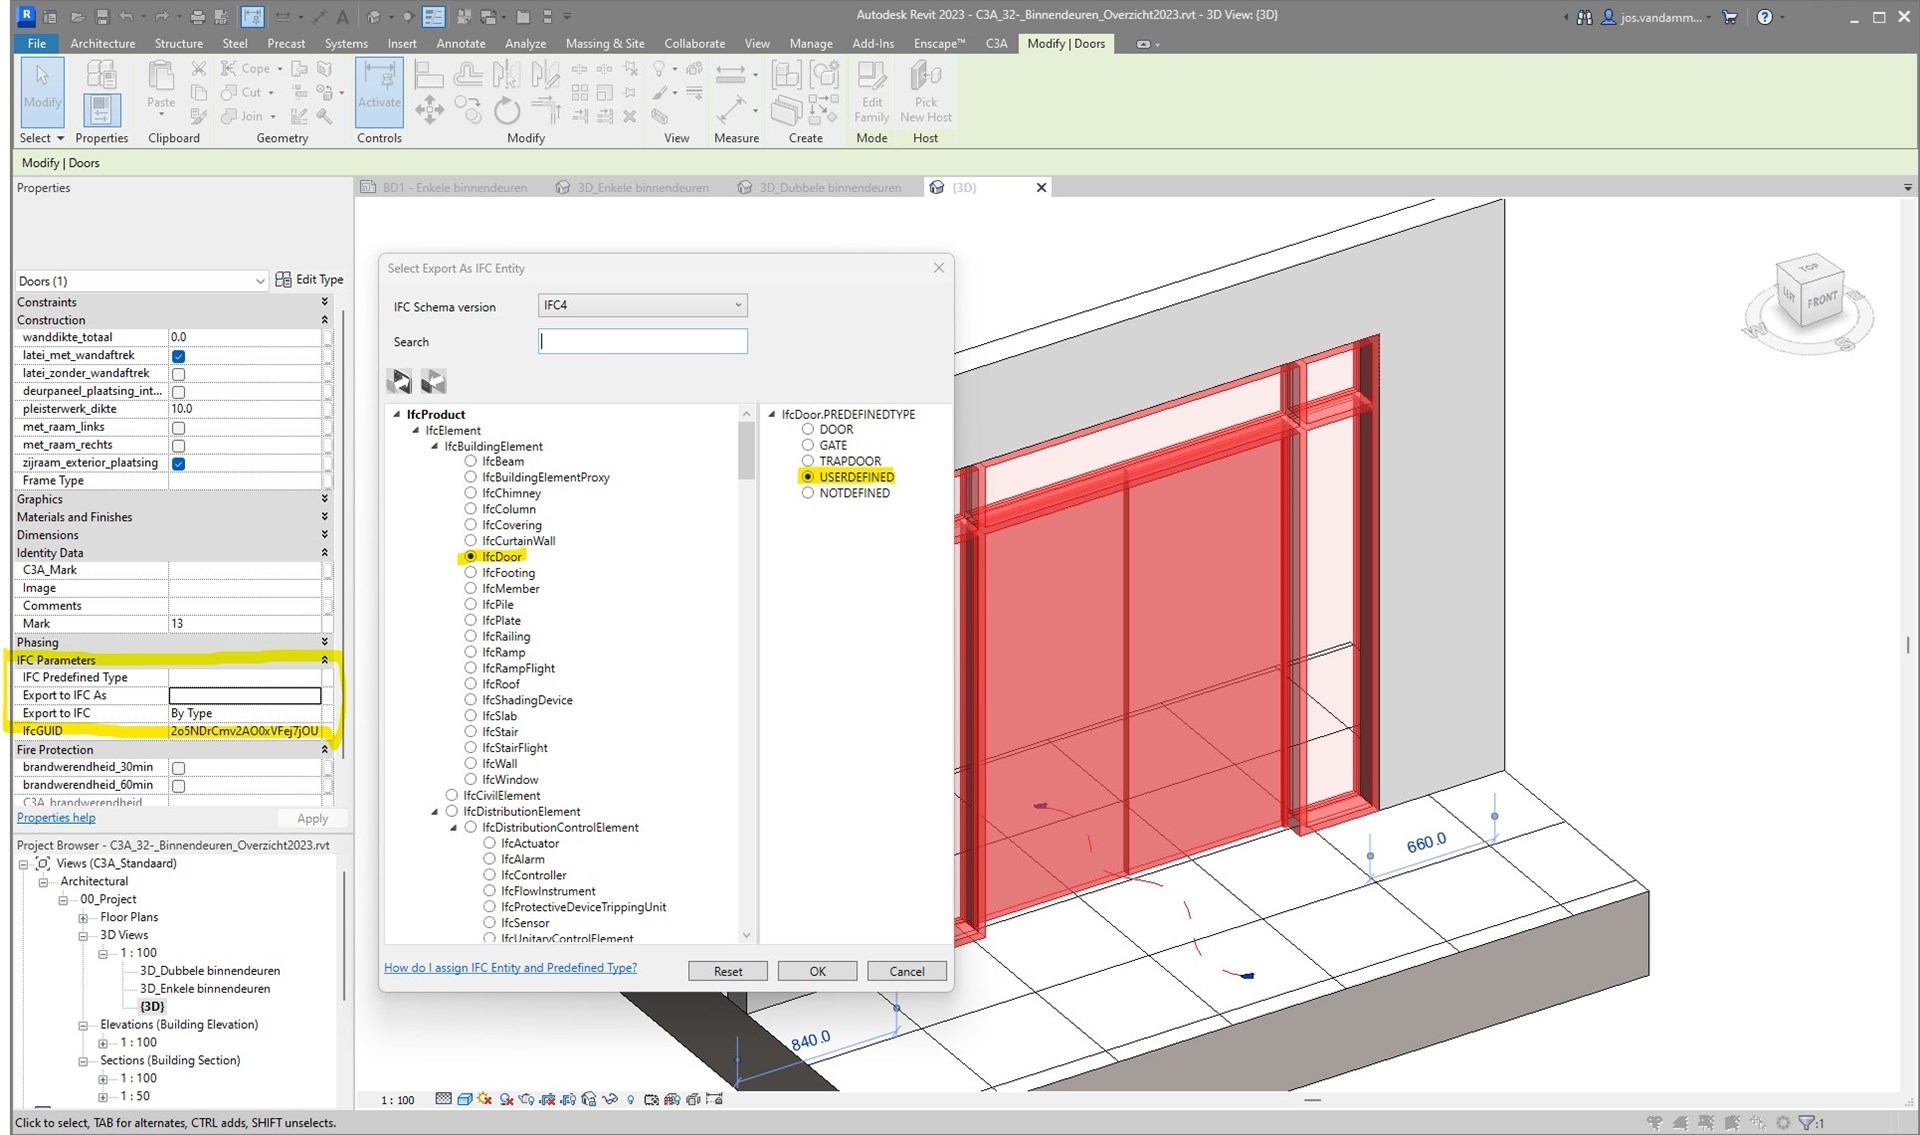Choose the DOOR predefined type option
The width and height of the screenshot is (1920, 1135).
pos(808,430)
